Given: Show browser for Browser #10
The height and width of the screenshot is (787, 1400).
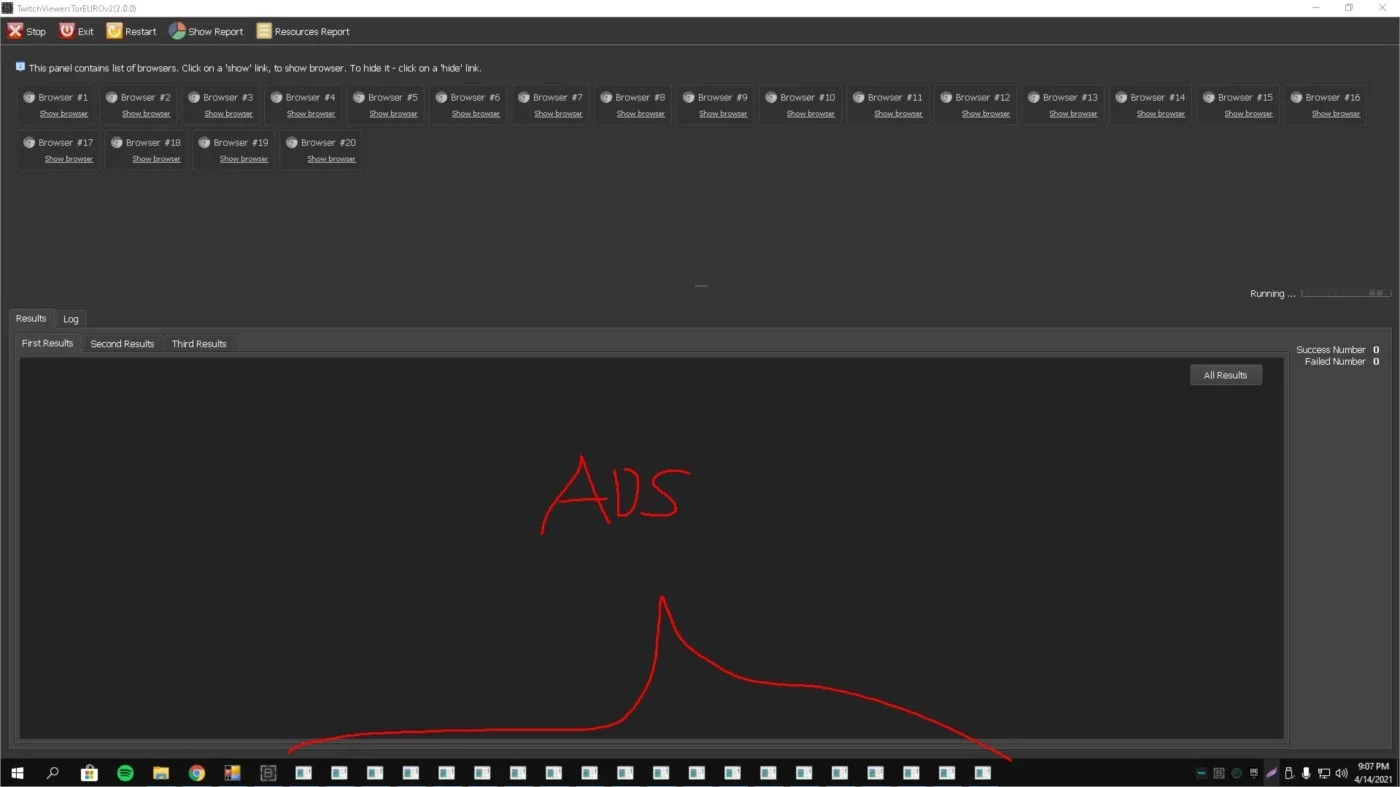Looking at the screenshot, I should (x=811, y=114).
